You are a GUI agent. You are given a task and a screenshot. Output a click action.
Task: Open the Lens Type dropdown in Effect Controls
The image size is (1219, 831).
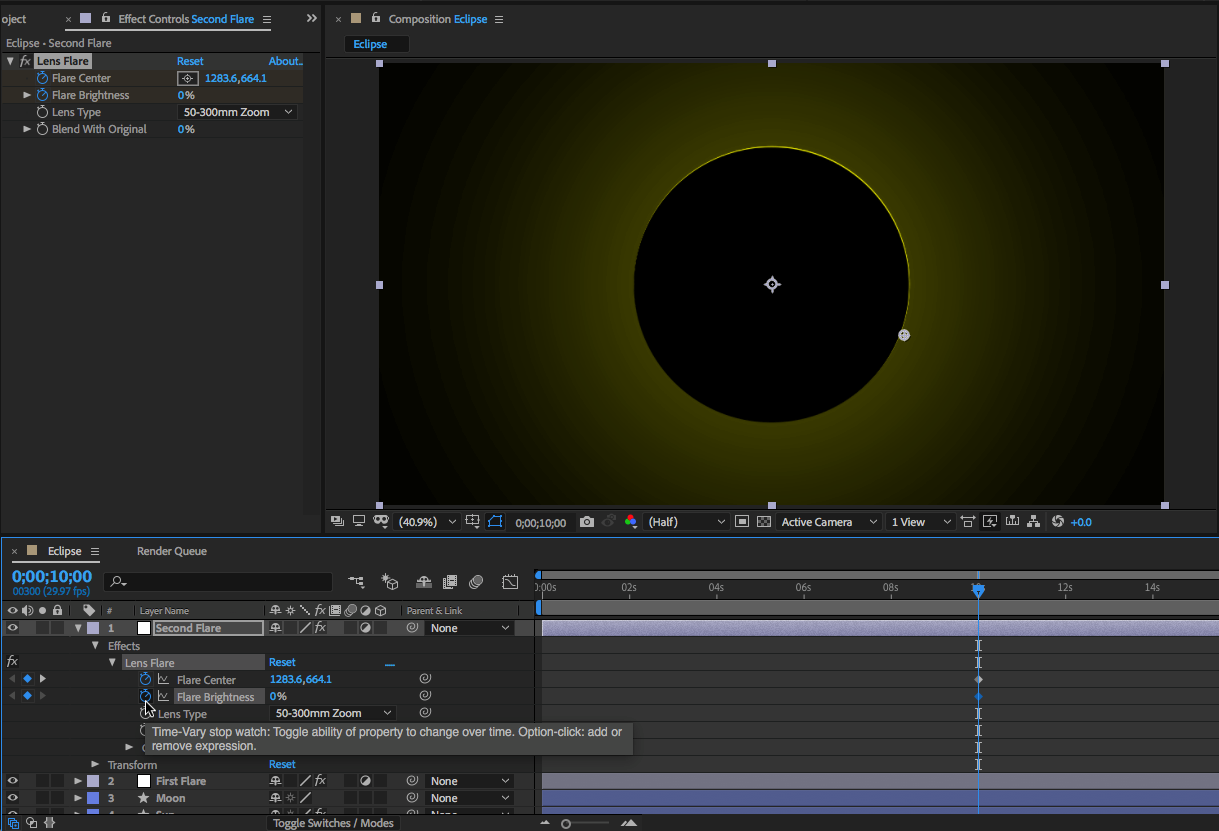pyautogui.click(x=238, y=112)
